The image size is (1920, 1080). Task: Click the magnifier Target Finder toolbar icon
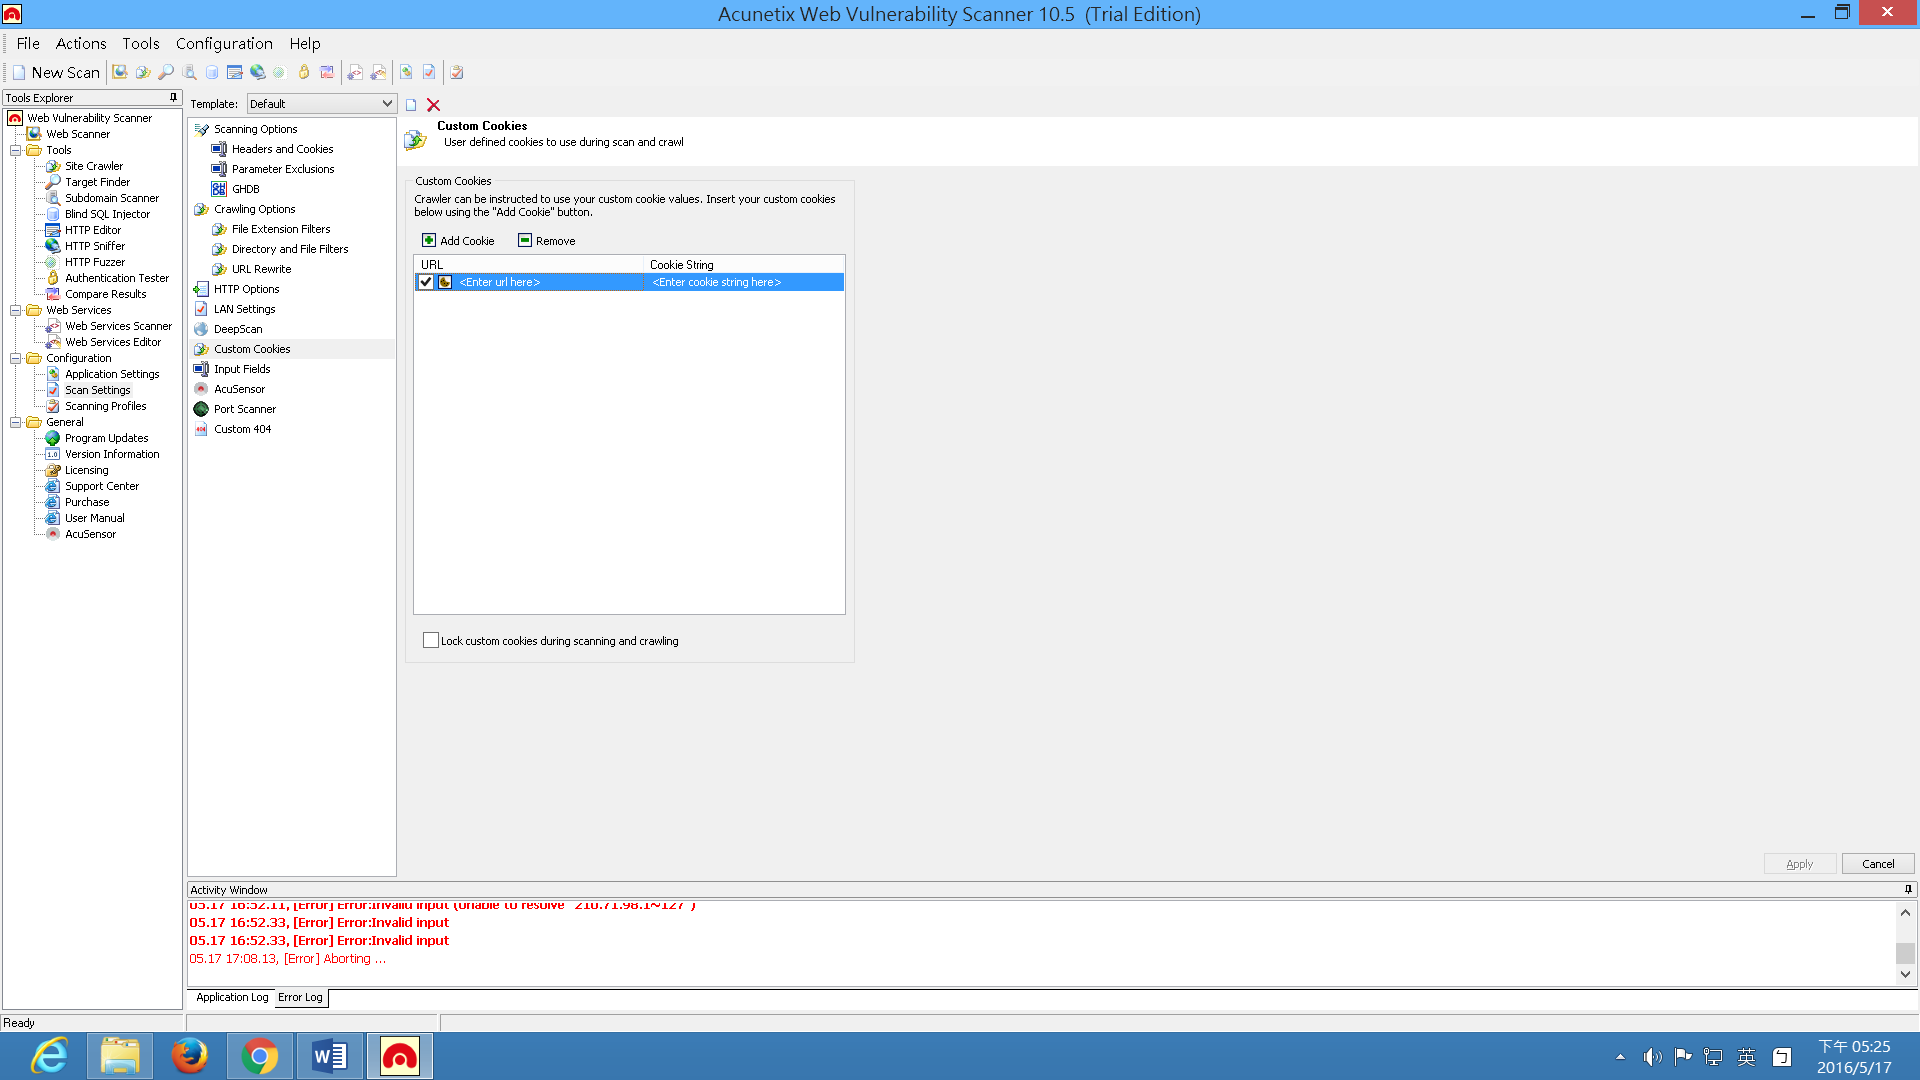(x=166, y=72)
